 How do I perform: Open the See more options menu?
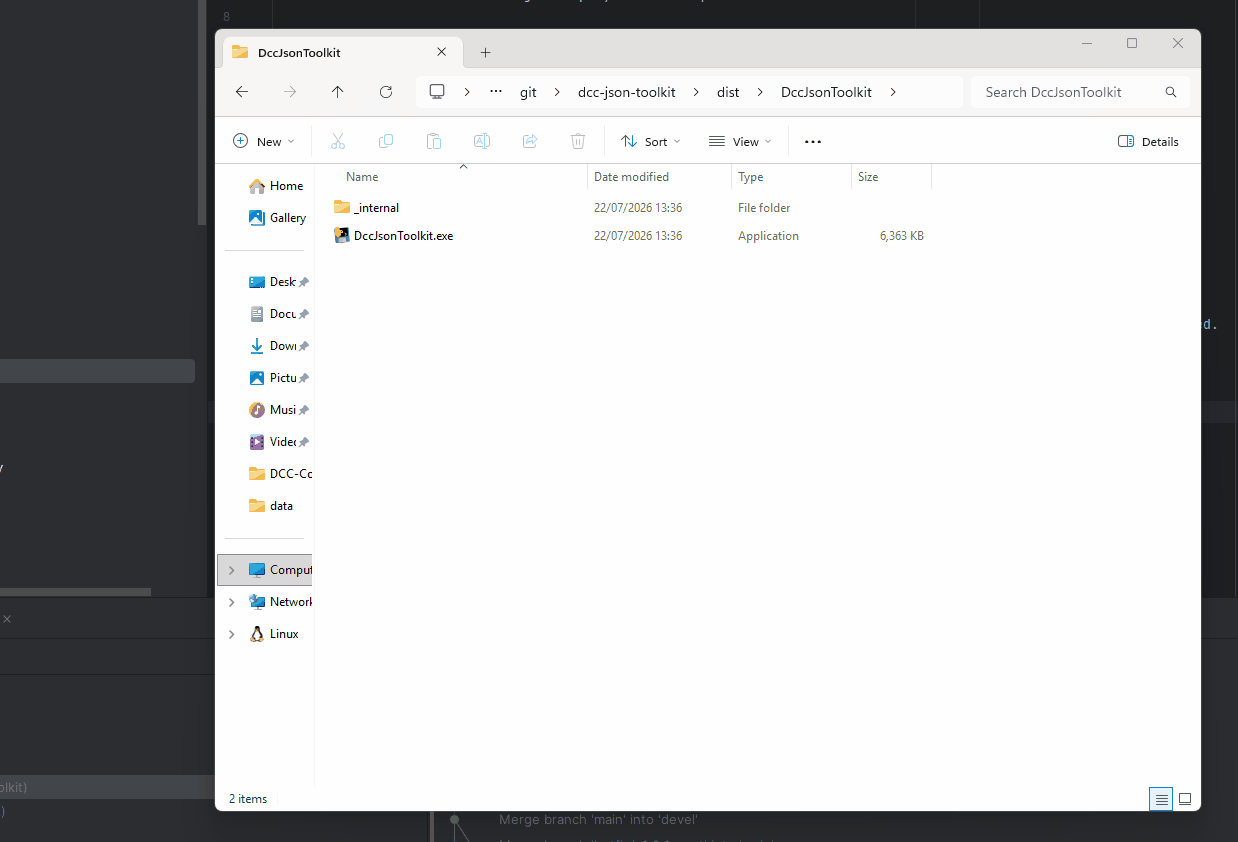(x=813, y=141)
